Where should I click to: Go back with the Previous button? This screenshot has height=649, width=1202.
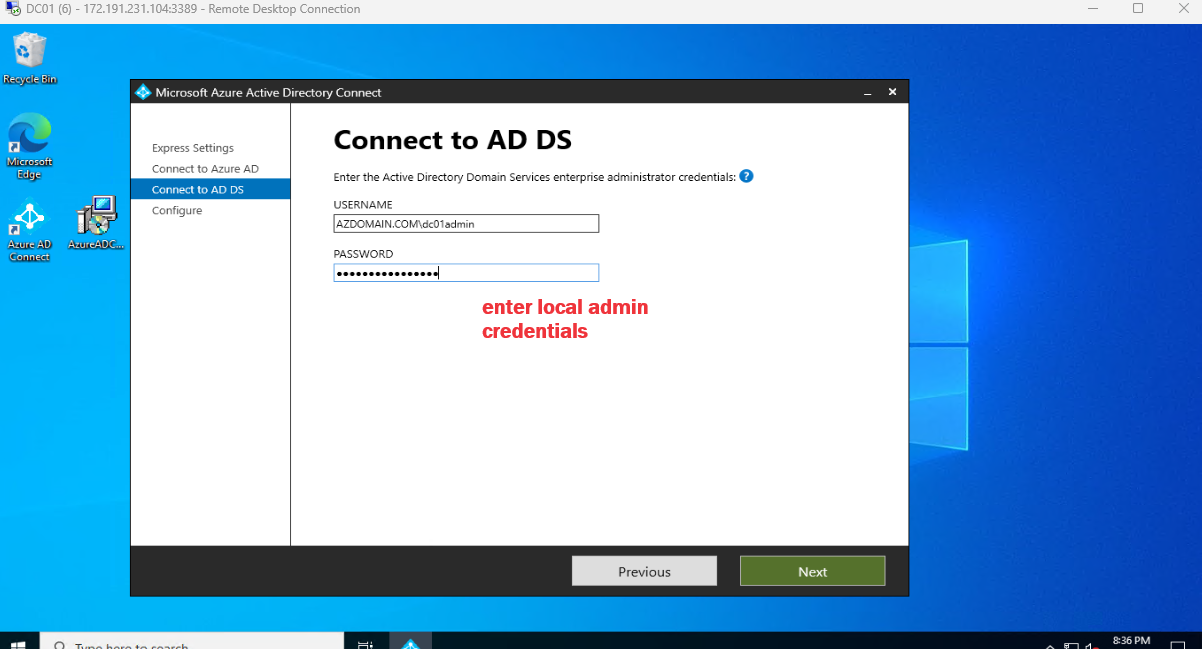[x=644, y=571]
